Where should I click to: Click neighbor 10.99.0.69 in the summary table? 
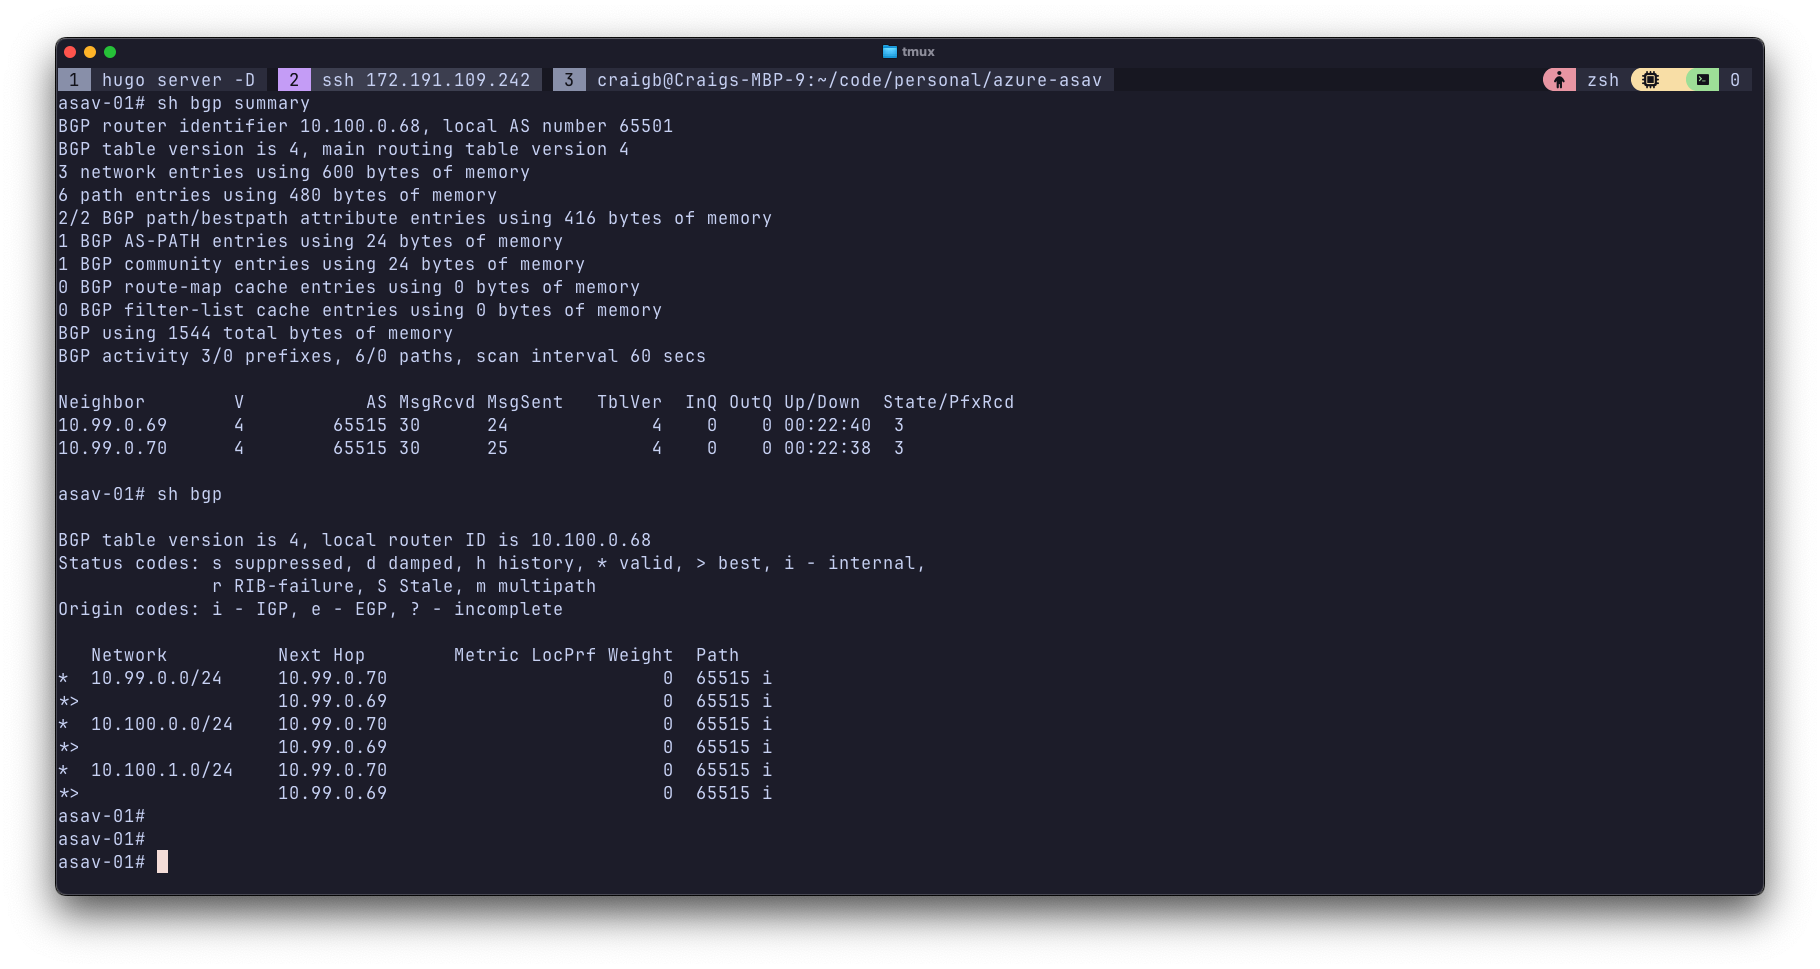[112, 425]
